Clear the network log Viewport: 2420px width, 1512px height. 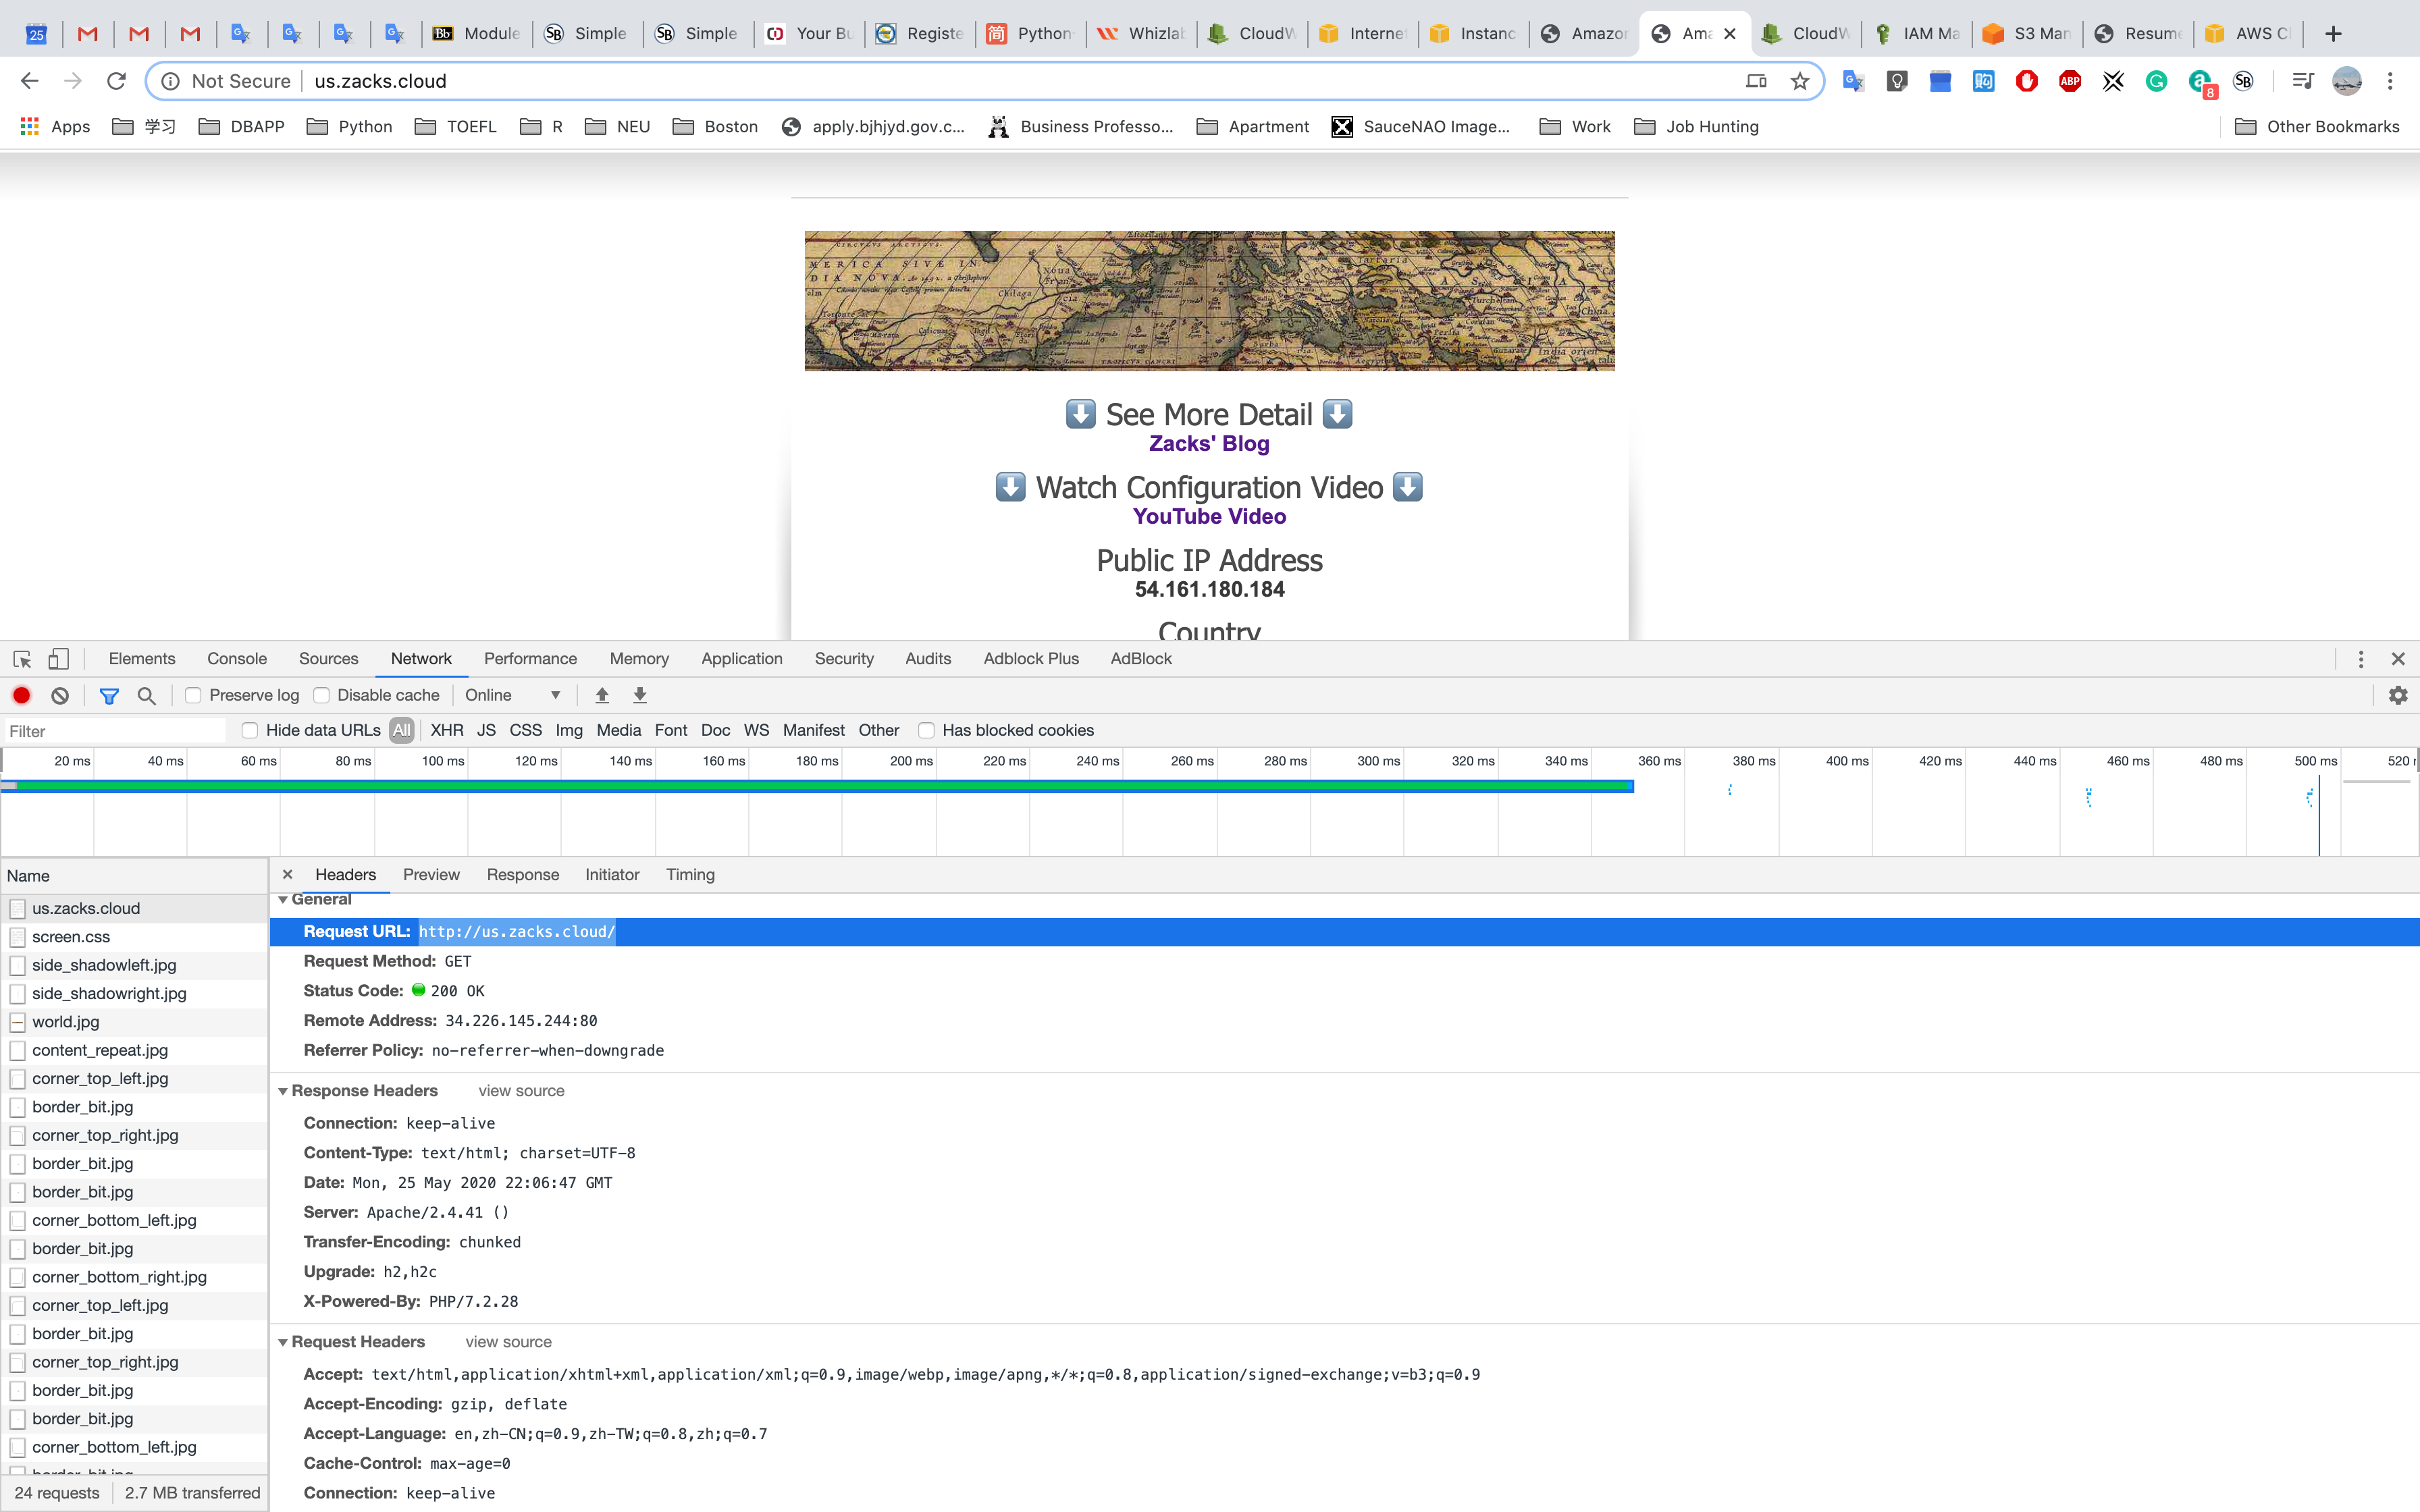click(x=60, y=695)
